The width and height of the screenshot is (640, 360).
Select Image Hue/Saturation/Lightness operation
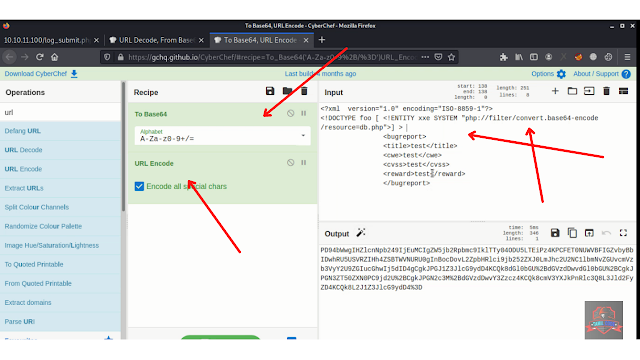[x=60, y=245]
